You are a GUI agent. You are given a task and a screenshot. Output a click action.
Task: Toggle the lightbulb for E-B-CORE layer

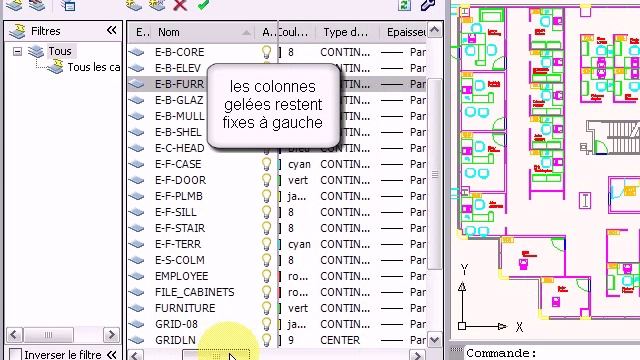pyautogui.click(x=266, y=52)
